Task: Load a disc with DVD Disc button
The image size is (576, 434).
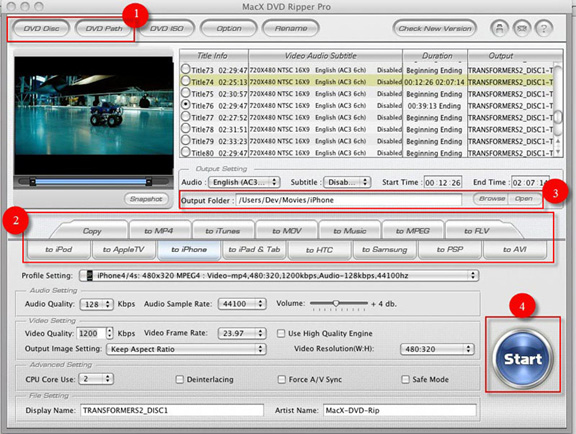Action: 41,29
